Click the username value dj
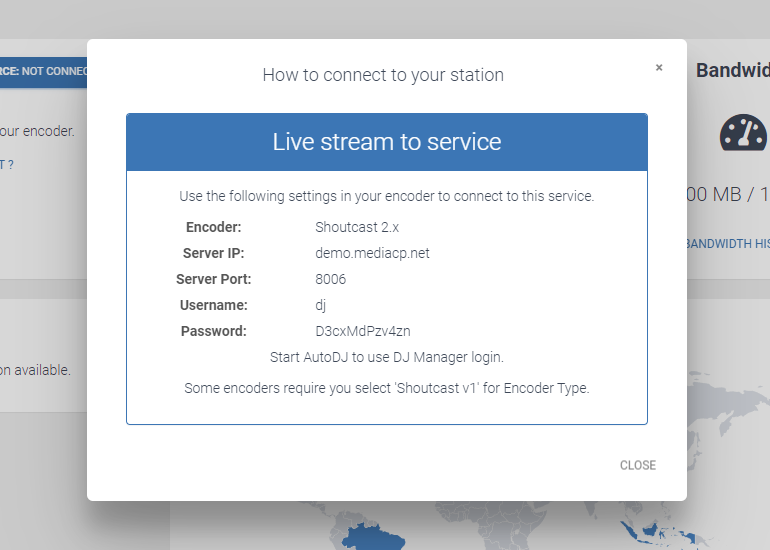 point(320,305)
